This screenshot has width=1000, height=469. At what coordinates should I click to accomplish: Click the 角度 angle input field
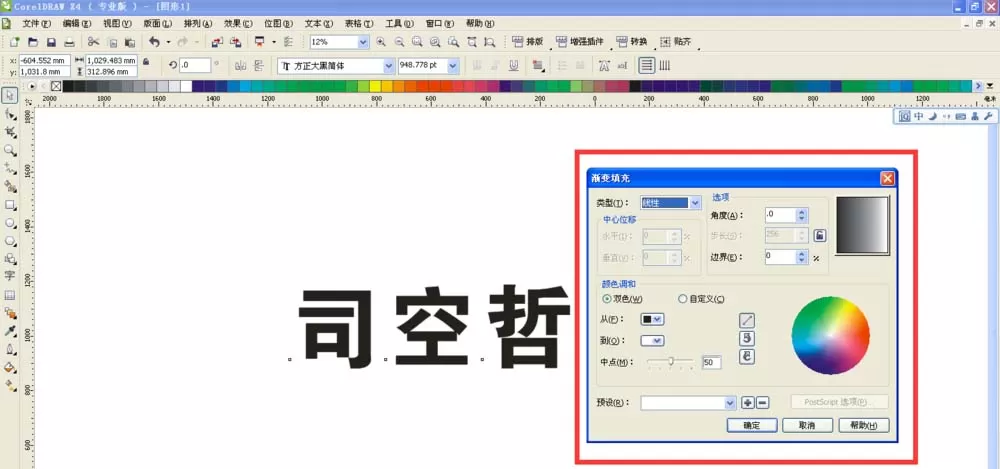click(x=781, y=216)
